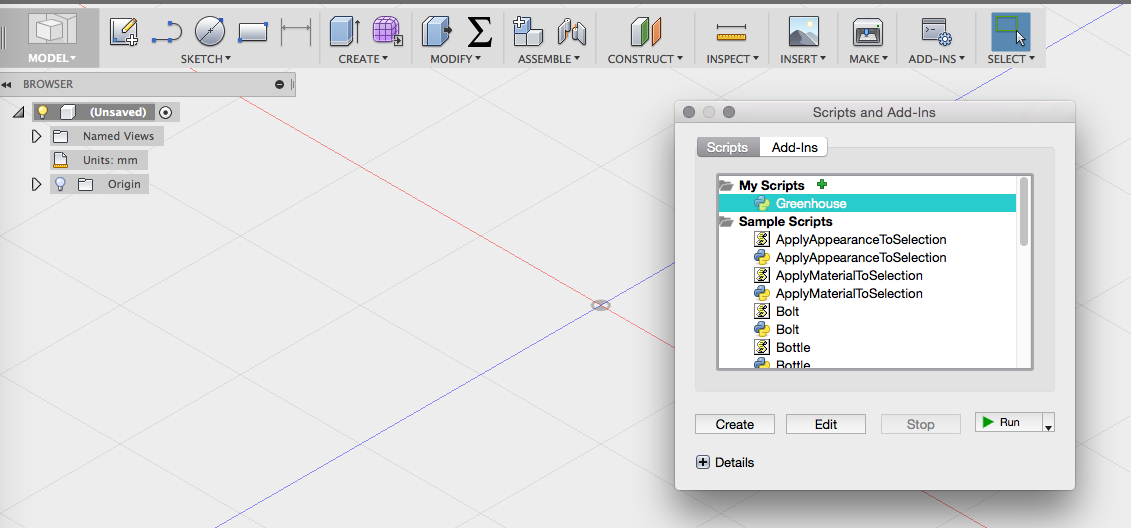
Task: Click the Offset Plane construct icon
Action: coord(646,32)
